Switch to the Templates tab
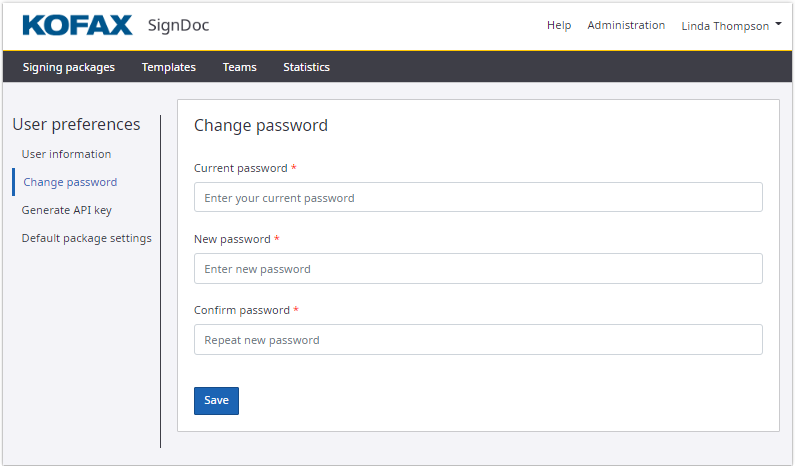The image size is (795, 468). pyautogui.click(x=168, y=67)
